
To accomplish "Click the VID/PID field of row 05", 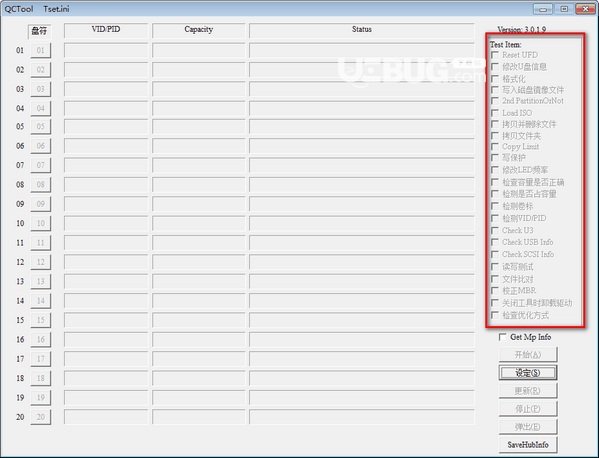I will (x=106, y=126).
